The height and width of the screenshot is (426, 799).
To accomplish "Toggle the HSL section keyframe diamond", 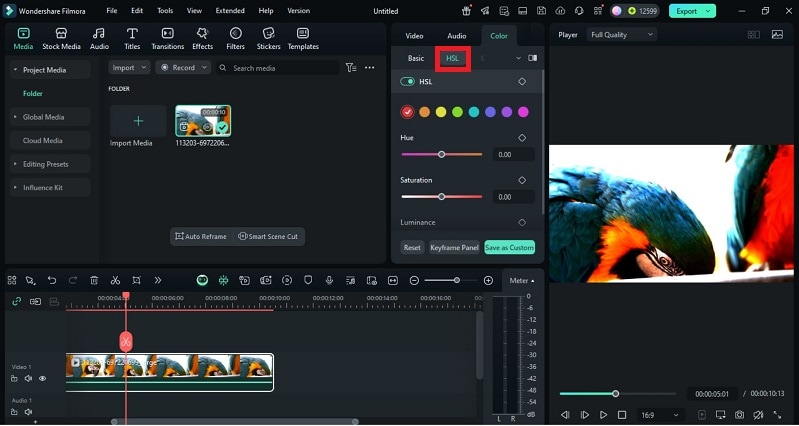I will [x=522, y=82].
